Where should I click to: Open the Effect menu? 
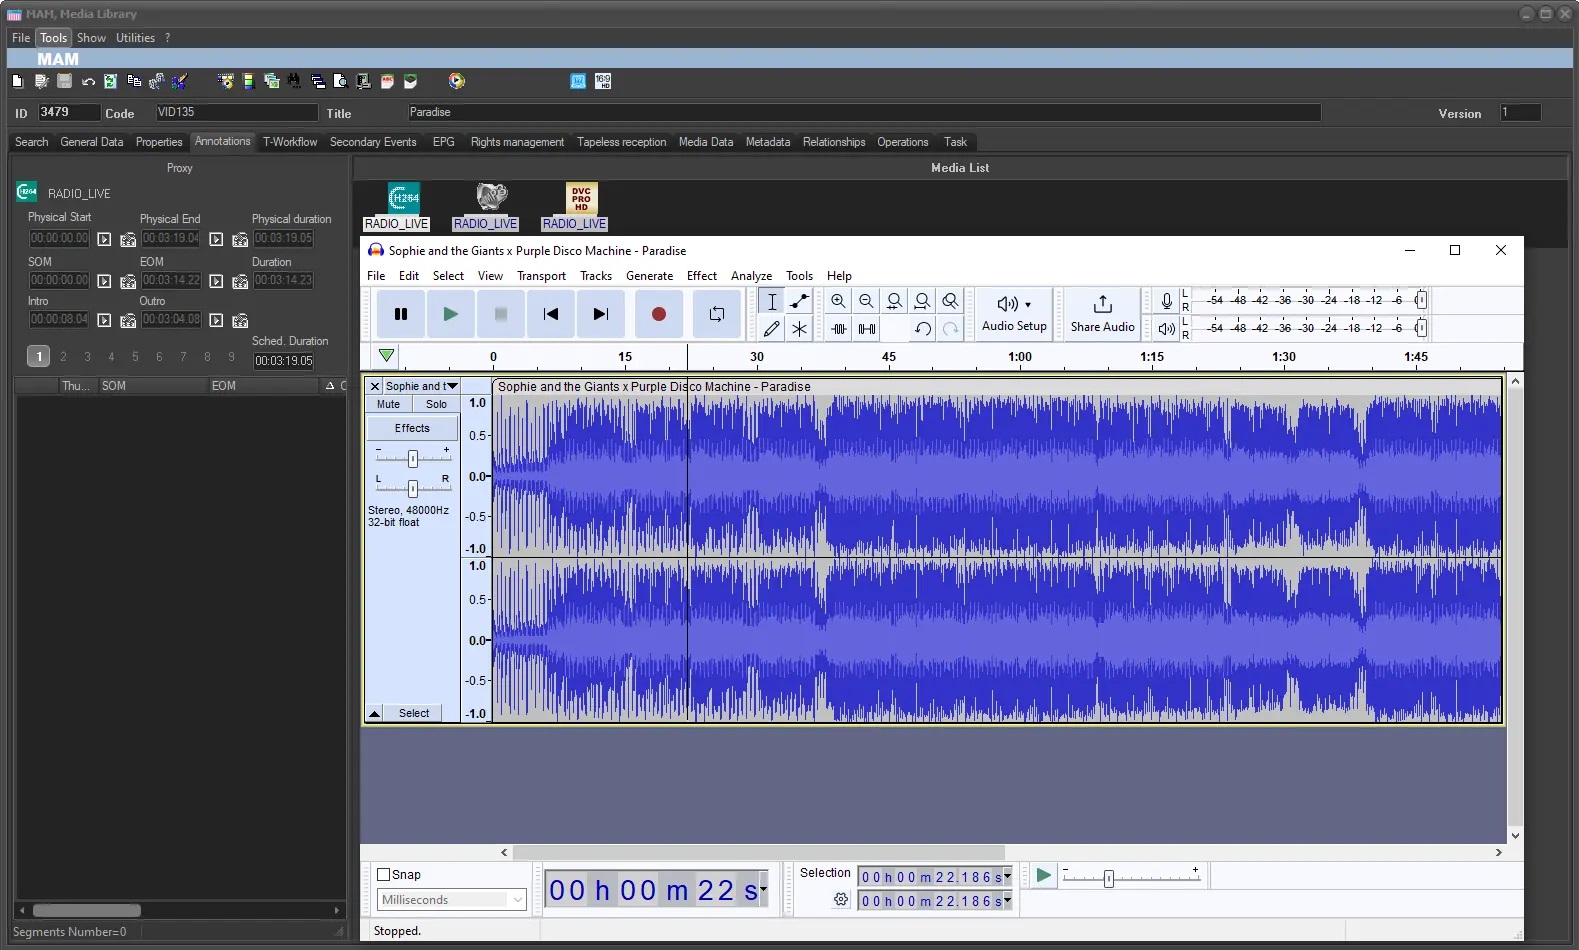pyautogui.click(x=701, y=276)
